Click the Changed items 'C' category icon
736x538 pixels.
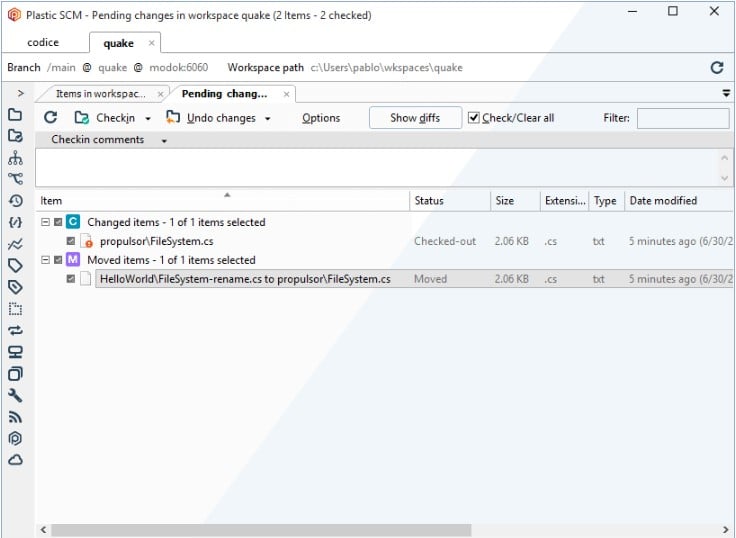(x=73, y=221)
